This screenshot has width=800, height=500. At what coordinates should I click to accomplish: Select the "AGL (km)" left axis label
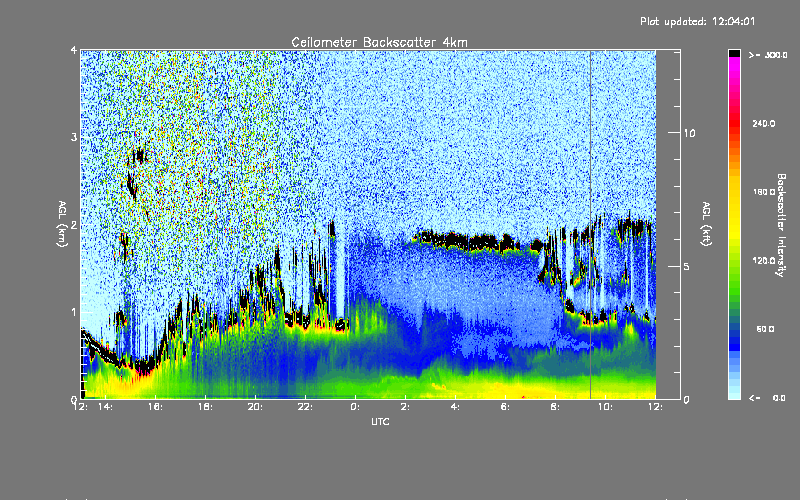pyautogui.click(x=63, y=224)
